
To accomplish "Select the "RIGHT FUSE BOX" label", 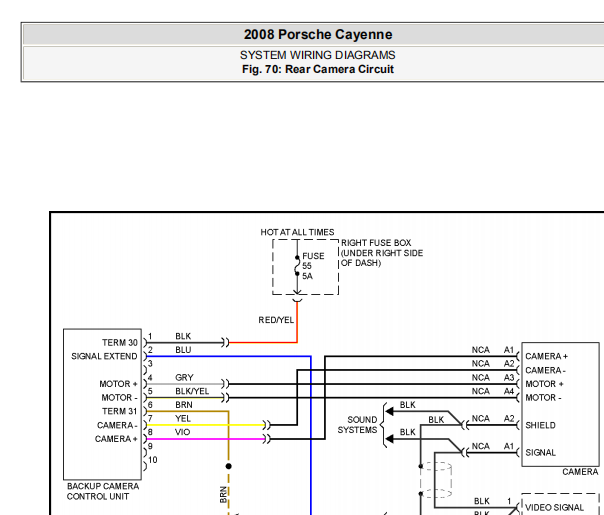I will point(376,243).
